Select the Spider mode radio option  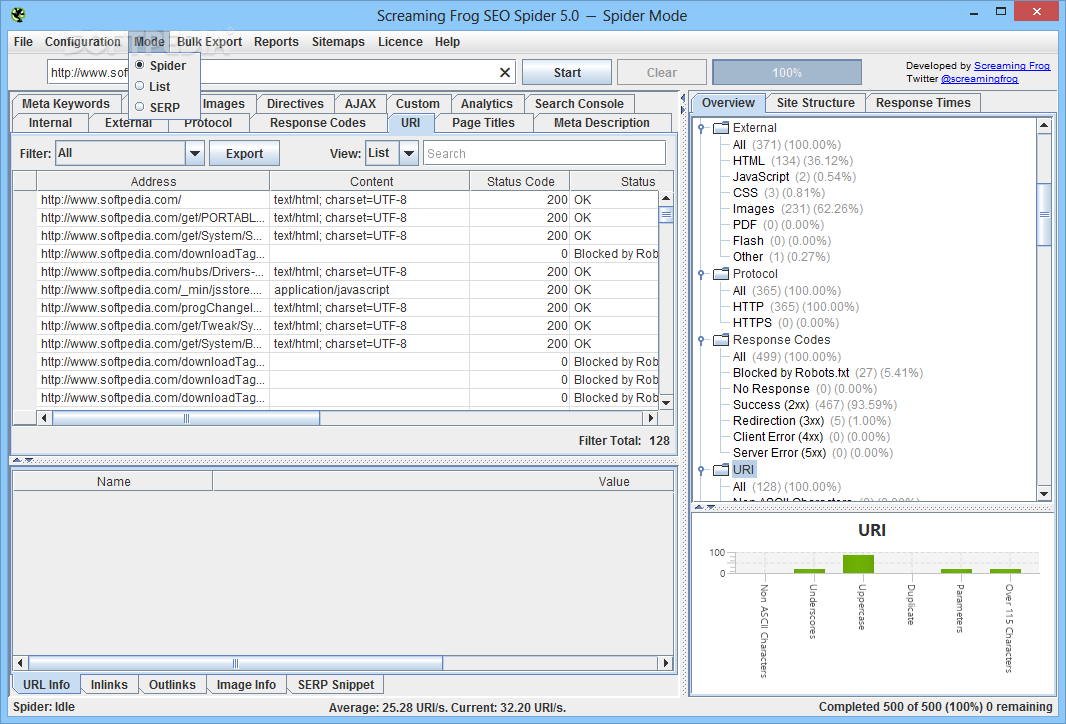[139, 65]
